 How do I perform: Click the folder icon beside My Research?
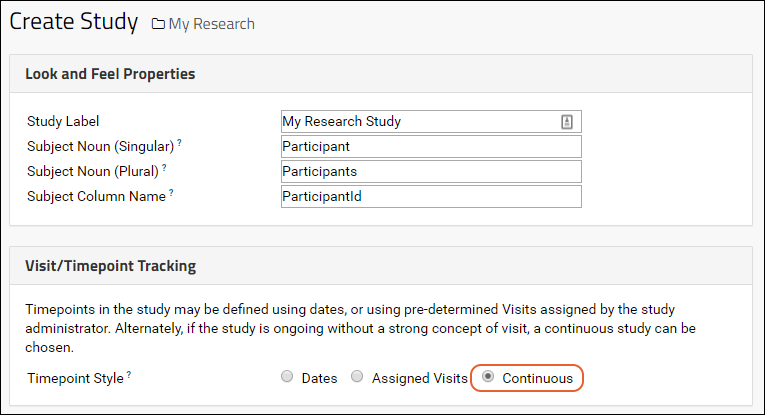pyautogui.click(x=158, y=24)
